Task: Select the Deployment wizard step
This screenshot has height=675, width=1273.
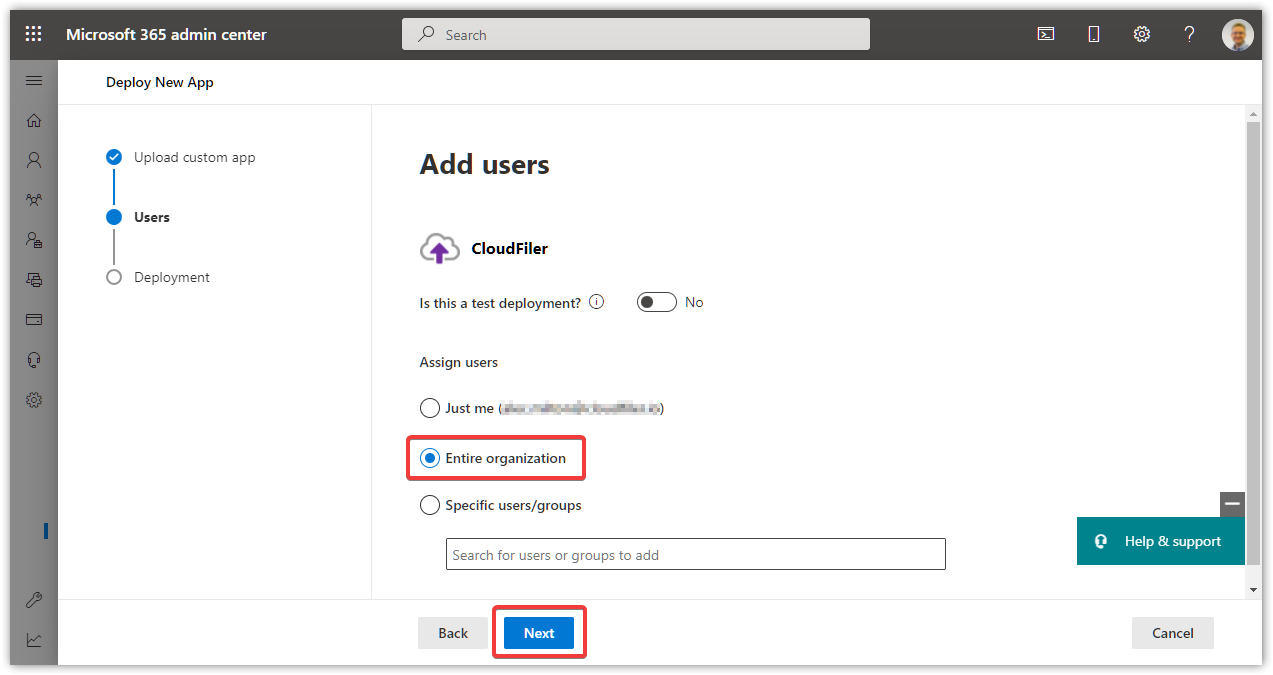Action: tap(158, 277)
